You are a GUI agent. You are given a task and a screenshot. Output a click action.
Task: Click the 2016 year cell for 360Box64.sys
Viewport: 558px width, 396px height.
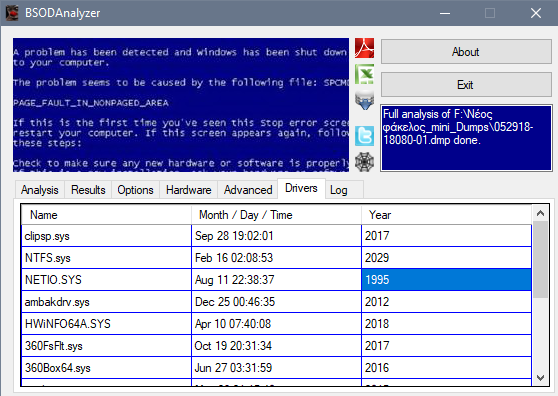click(447, 368)
